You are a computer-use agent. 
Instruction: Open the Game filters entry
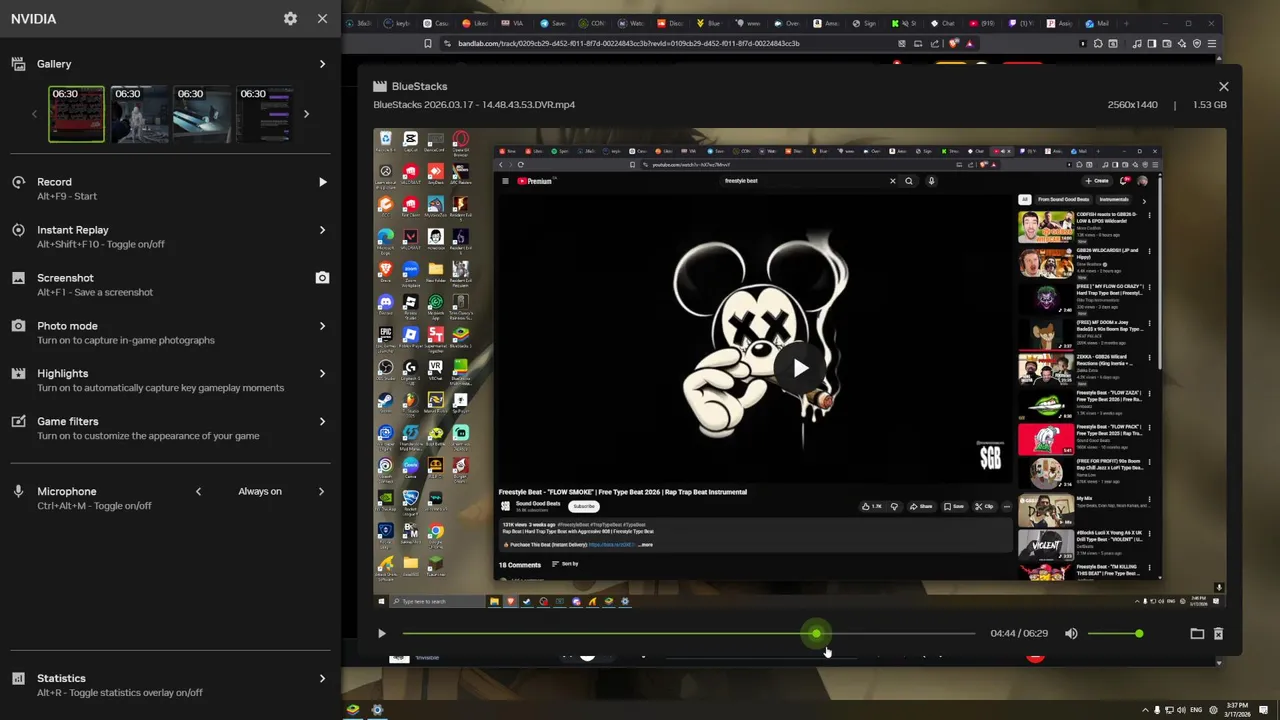[x=170, y=428]
